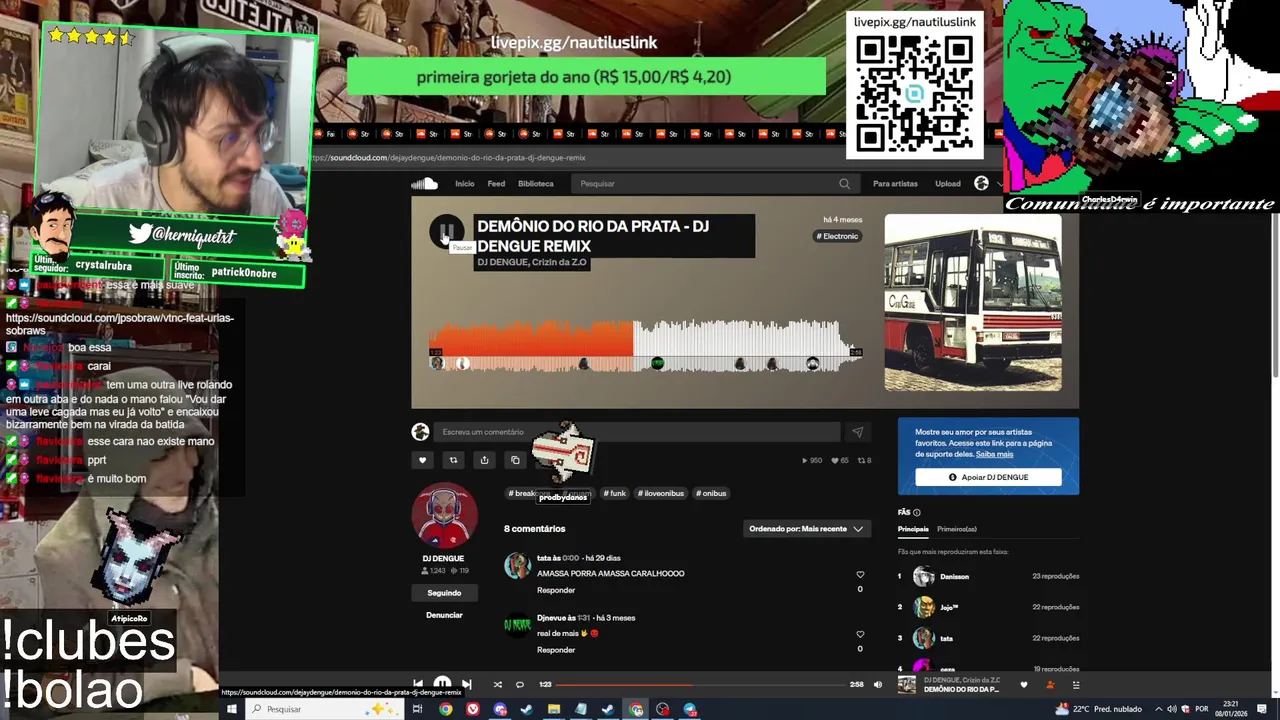Open the Windows Start menu
Viewport: 1280px width, 720px height.
point(231,709)
